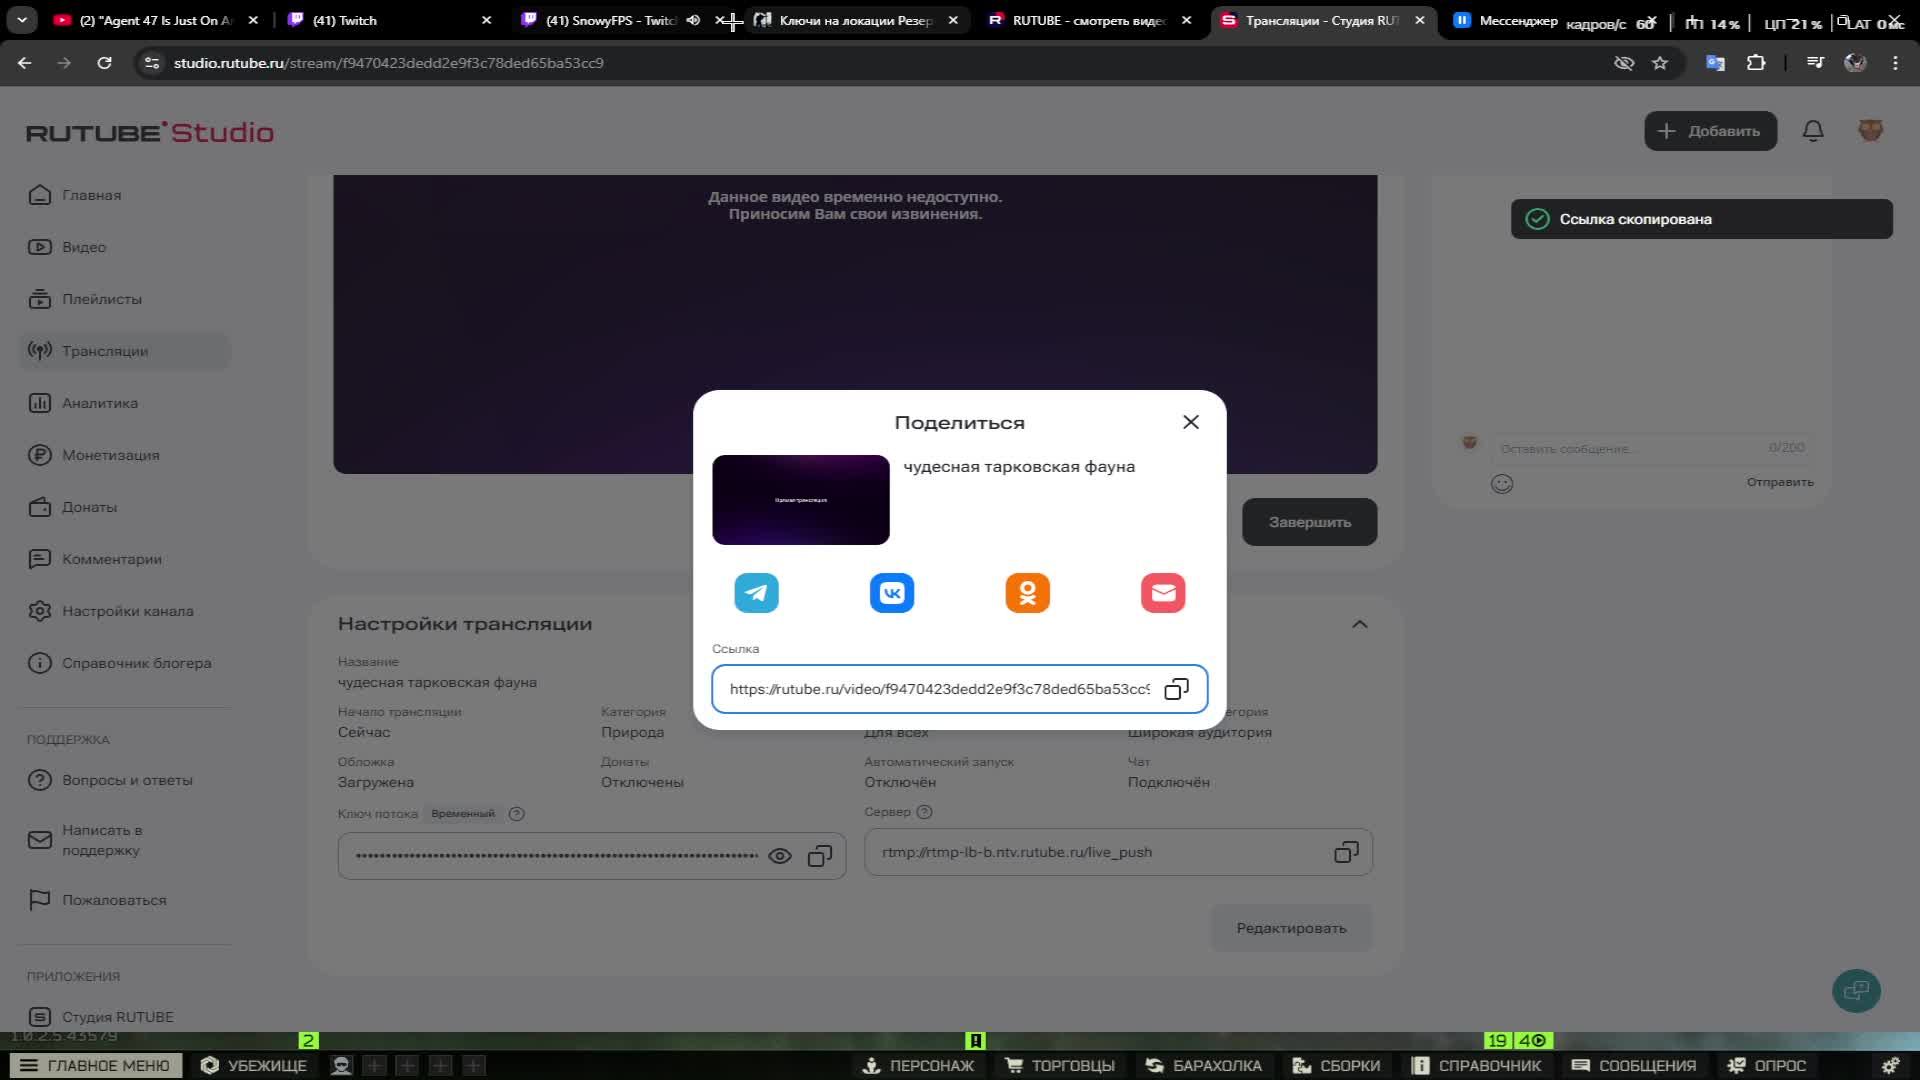Open the Добавить dropdown button
The width and height of the screenshot is (1920, 1080).
1709,131
